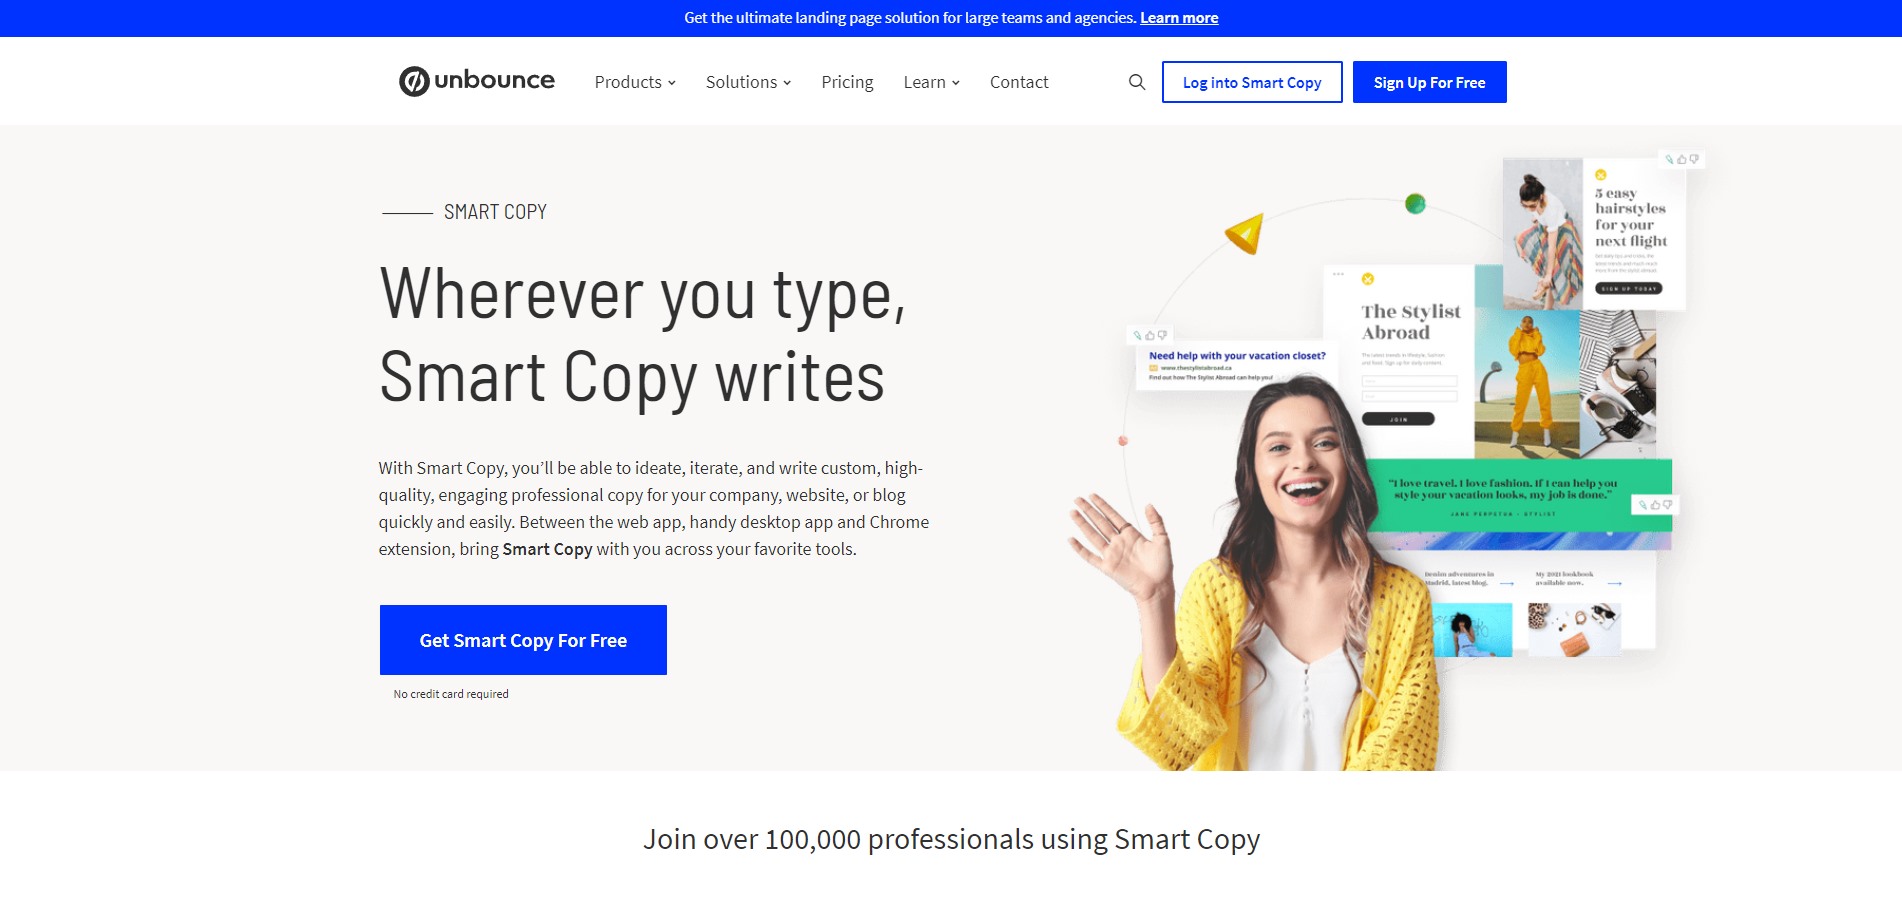Click the yellow cone shape decoration icon

click(x=1247, y=234)
